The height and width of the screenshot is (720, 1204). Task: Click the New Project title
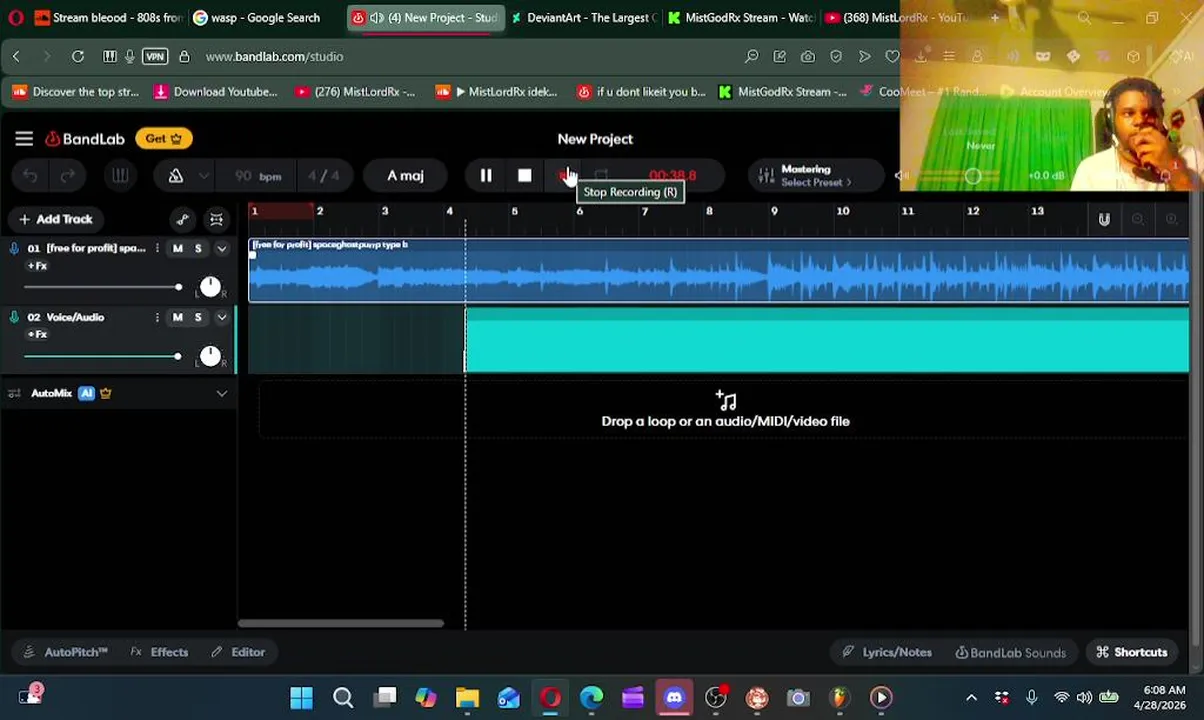point(595,139)
